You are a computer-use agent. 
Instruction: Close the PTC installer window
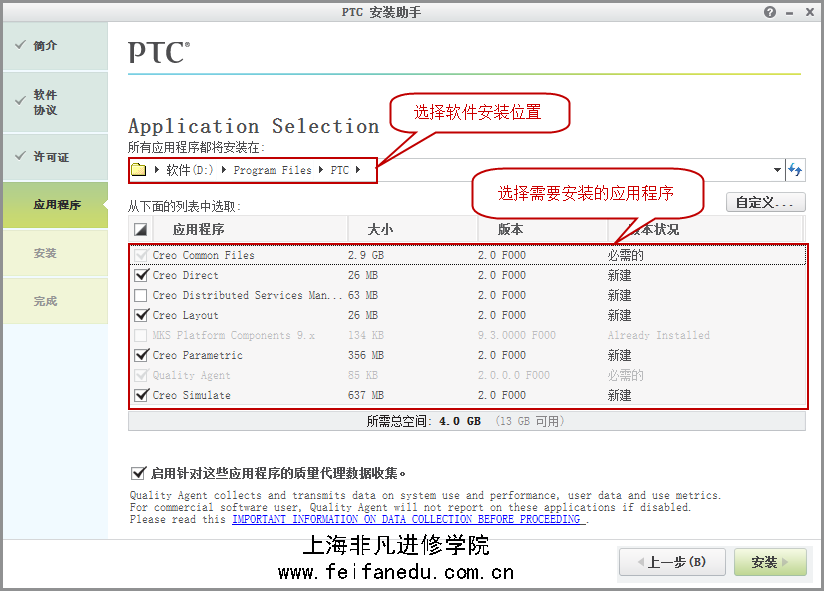[810, 12]
